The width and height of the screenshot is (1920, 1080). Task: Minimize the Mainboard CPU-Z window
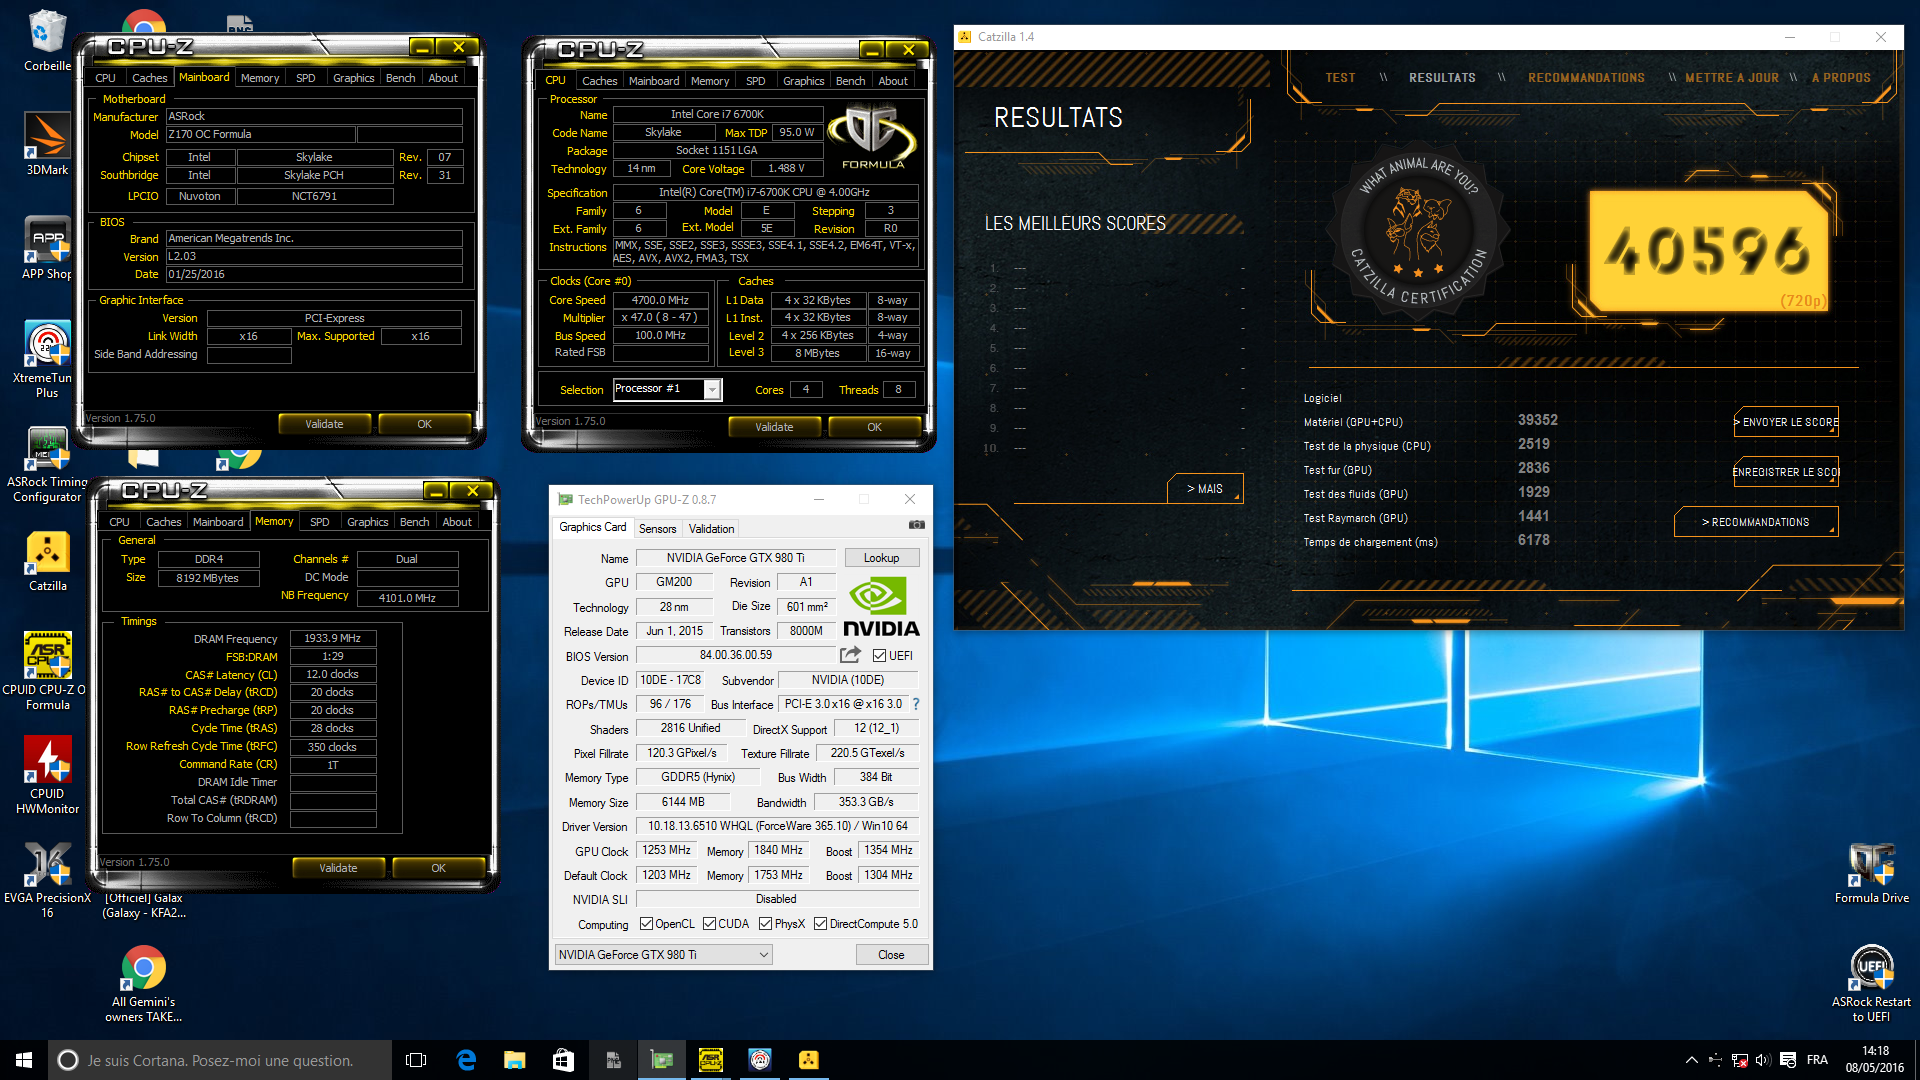tap(423, 47)
